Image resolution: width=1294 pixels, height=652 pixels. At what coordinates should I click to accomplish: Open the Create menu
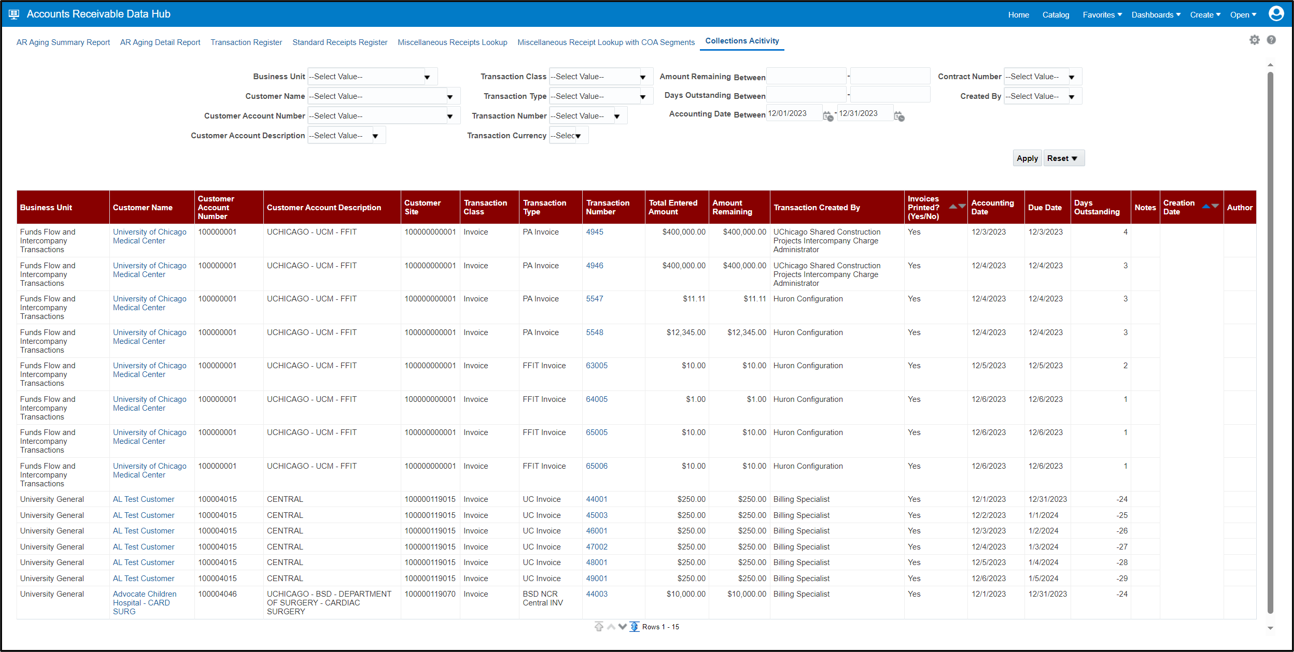coord(1205,15)
